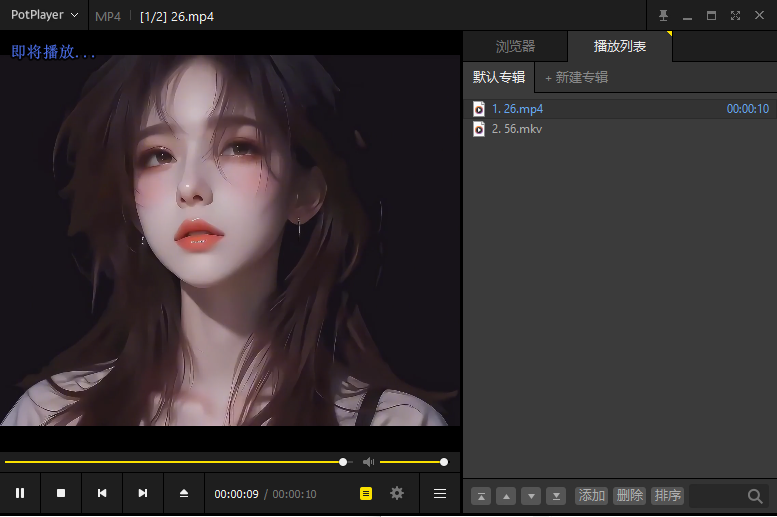Skip to the previous track
Viewport: 777px width, 517px height.
coord(102,493)
